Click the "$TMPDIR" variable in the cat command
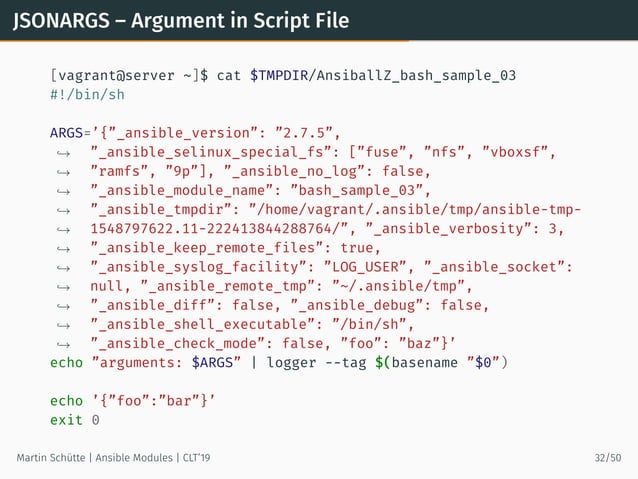The height and width of the screenshot is (479, 638). click(279, 76)
